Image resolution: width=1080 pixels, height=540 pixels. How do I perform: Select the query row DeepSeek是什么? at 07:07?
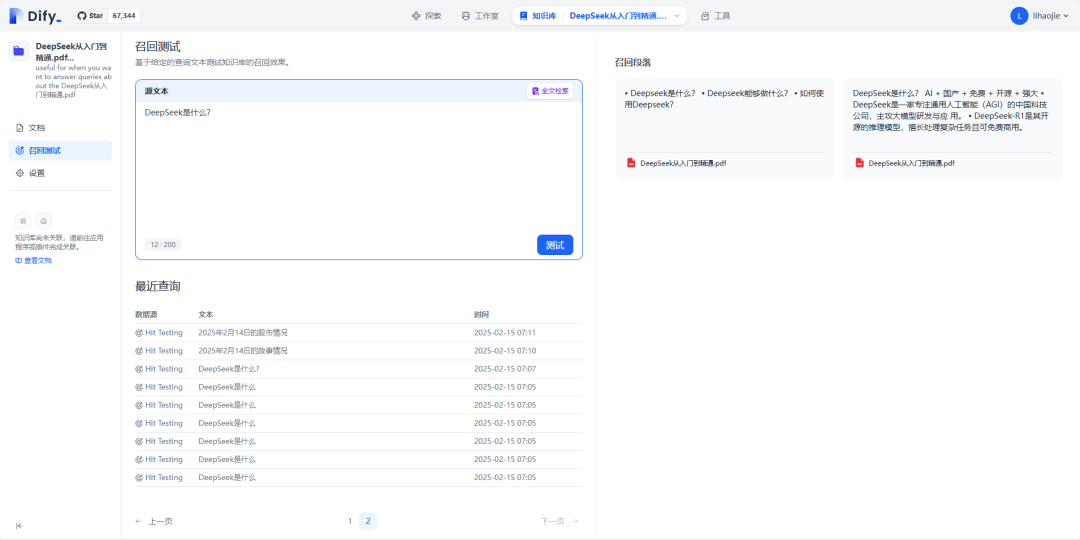coord(359,369)
